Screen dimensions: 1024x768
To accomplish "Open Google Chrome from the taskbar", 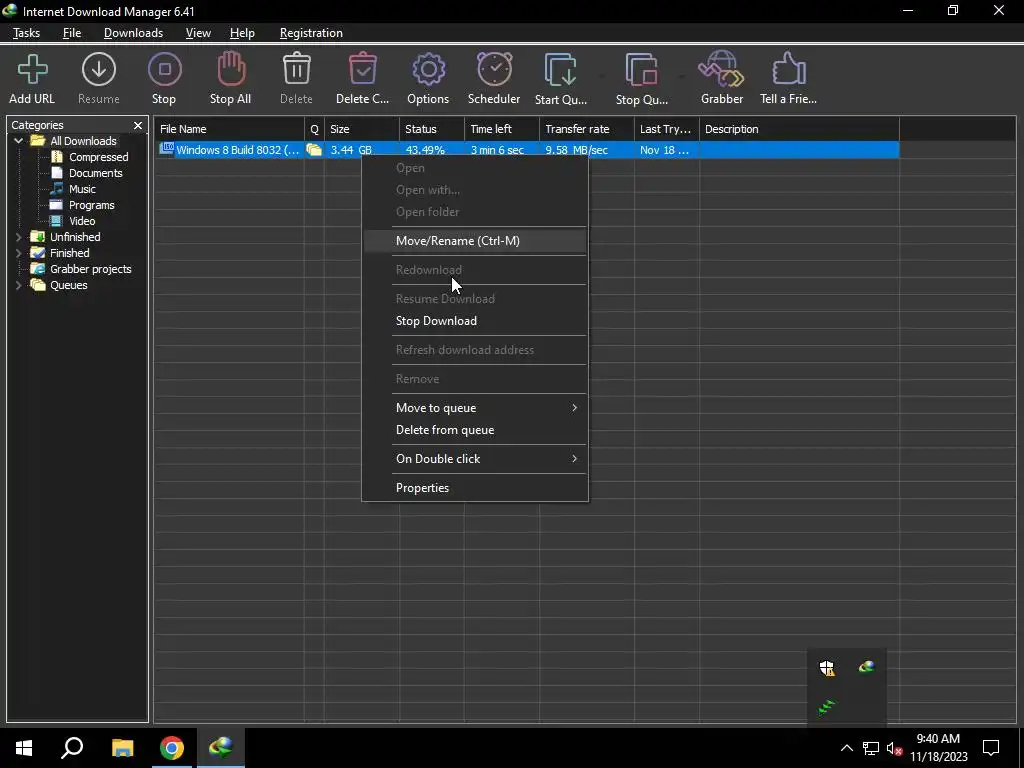I will click(x=172, y=748).
